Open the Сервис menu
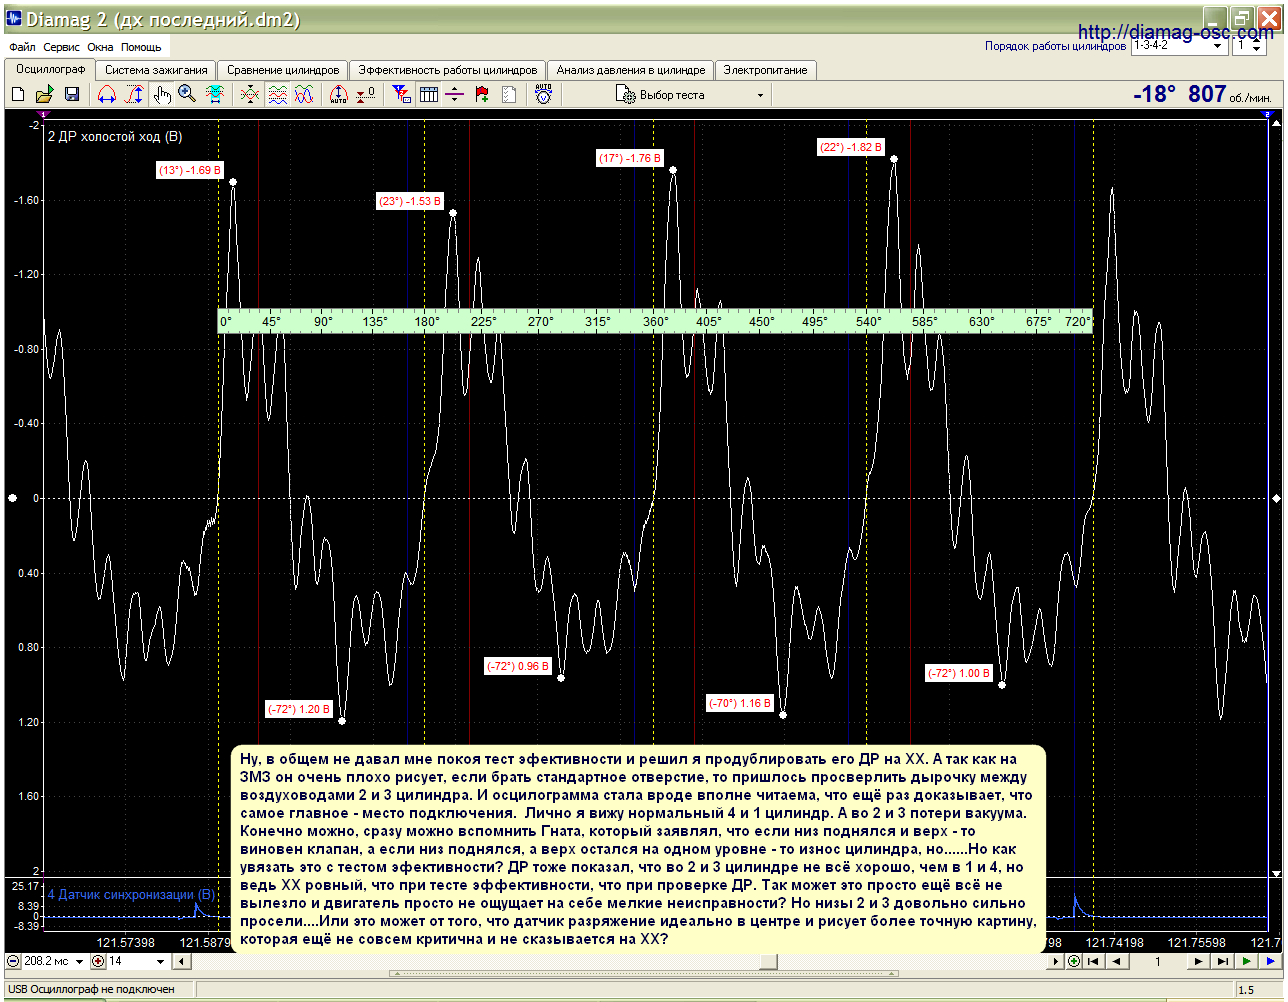 click(62, 47)
